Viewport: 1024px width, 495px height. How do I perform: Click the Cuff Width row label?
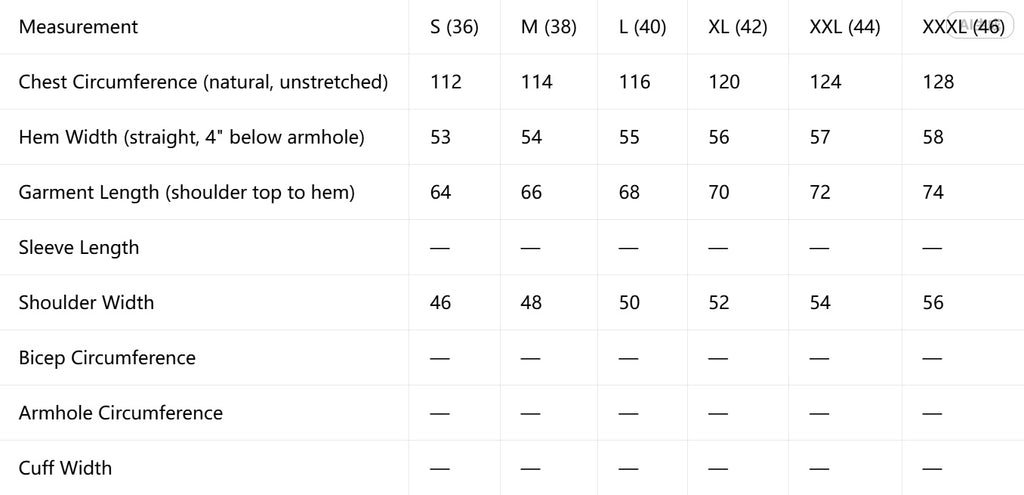pyautogui.click(x=65, y=468)
